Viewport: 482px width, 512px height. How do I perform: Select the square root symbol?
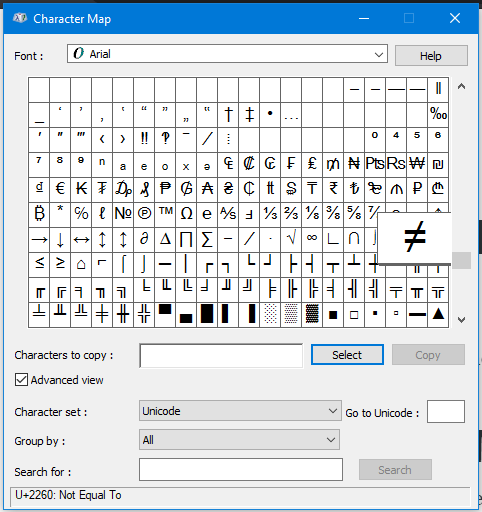[291, 240]
